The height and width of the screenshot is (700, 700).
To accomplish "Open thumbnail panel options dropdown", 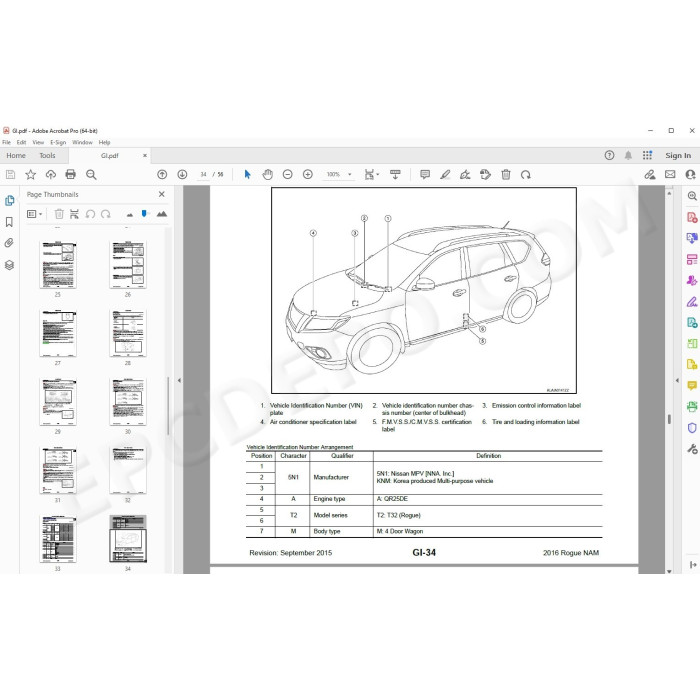I will (34, 214).
